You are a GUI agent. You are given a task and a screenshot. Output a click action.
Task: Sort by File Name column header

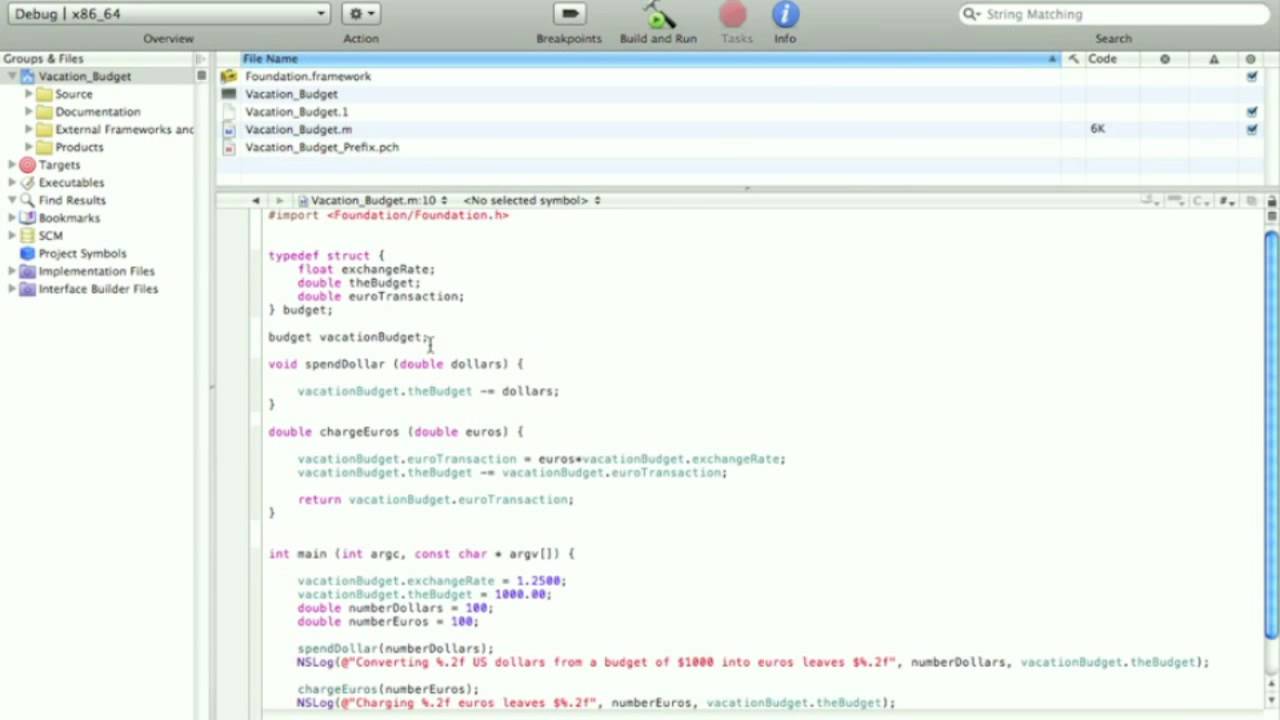click(x=649, y=59)
